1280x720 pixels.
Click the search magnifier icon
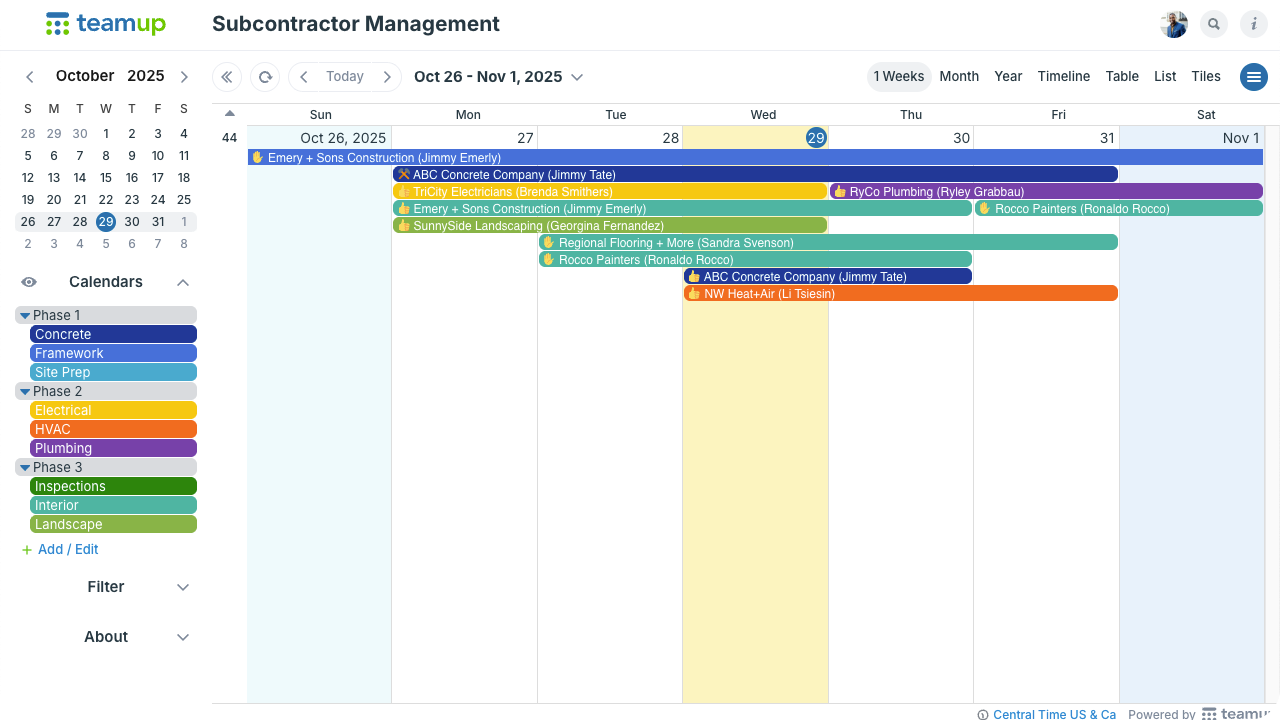1214,25
